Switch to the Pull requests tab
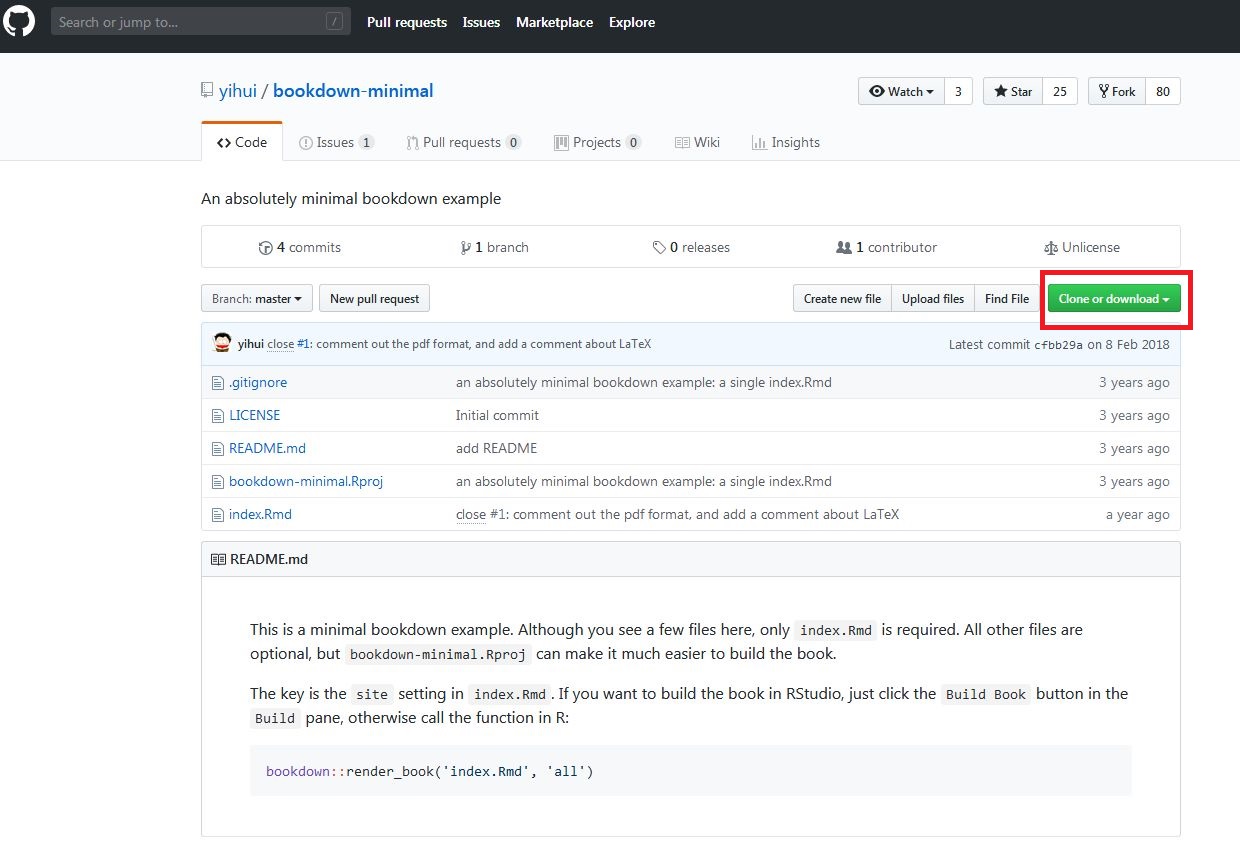This screenshot has height=853, width=1240. 463,142
